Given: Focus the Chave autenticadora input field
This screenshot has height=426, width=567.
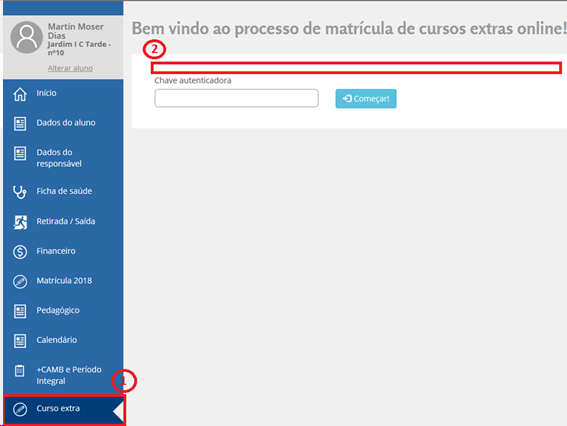Looking at the screenshot, I should (x=236, y=98).
